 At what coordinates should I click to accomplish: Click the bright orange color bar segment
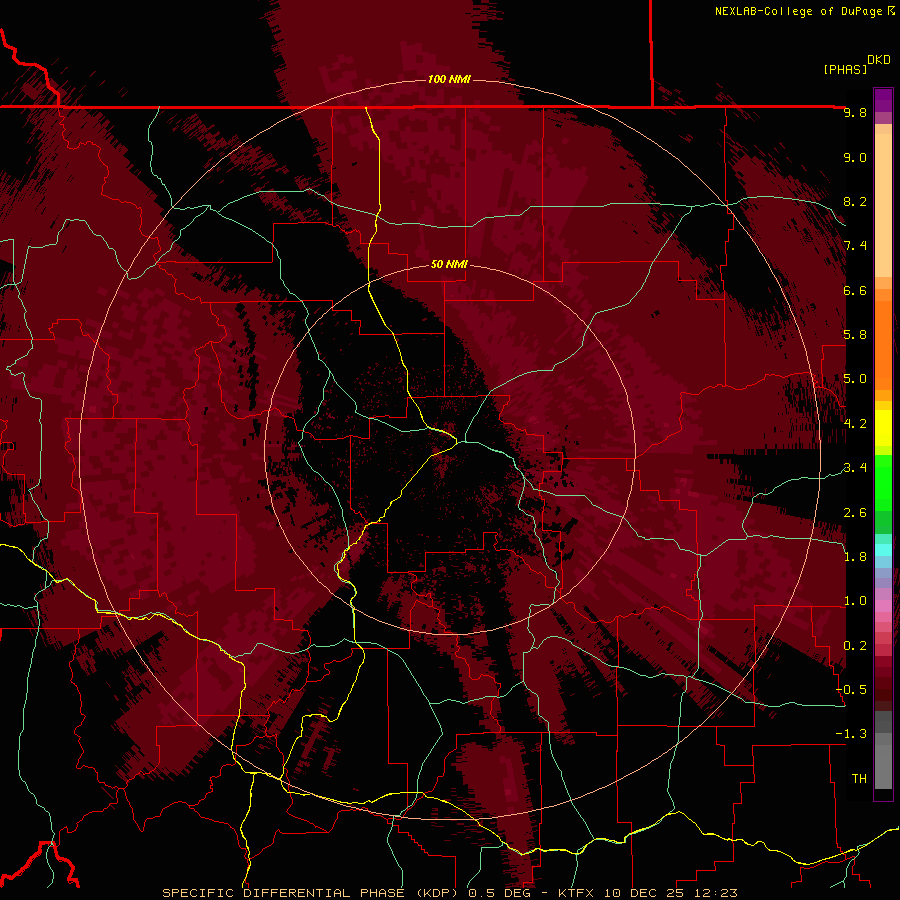tap(883, 345)
